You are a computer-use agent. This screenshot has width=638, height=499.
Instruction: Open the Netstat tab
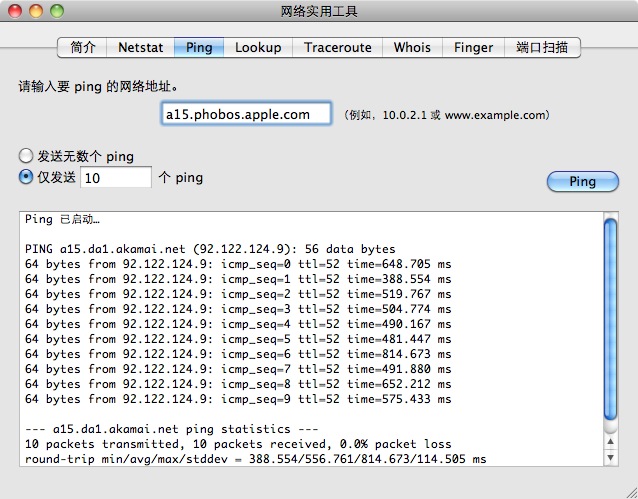coord(140,48)
